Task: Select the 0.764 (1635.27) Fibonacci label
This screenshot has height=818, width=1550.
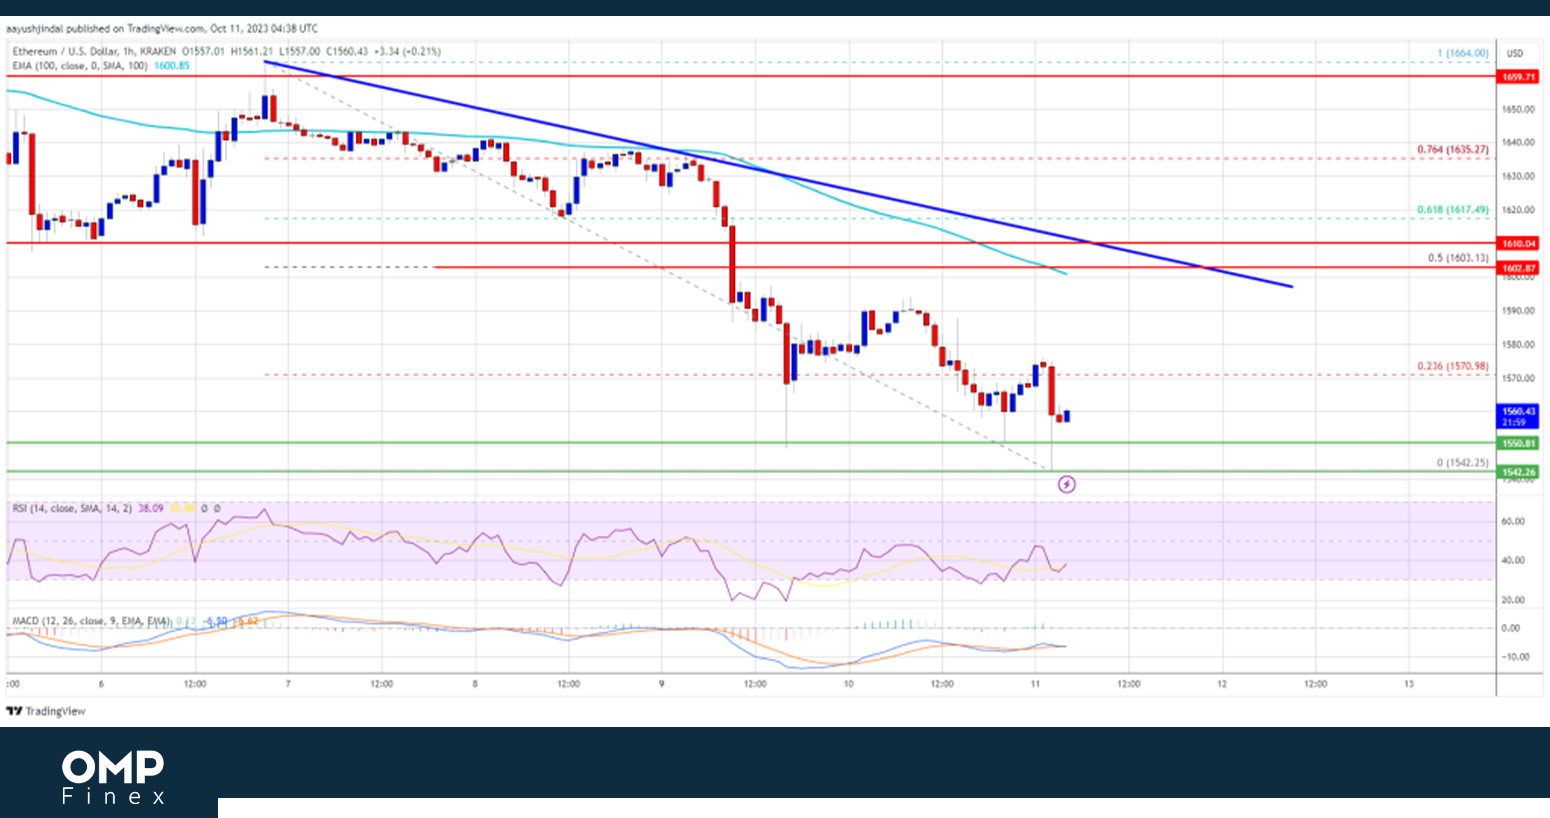Action: (x=1452, y=150)
